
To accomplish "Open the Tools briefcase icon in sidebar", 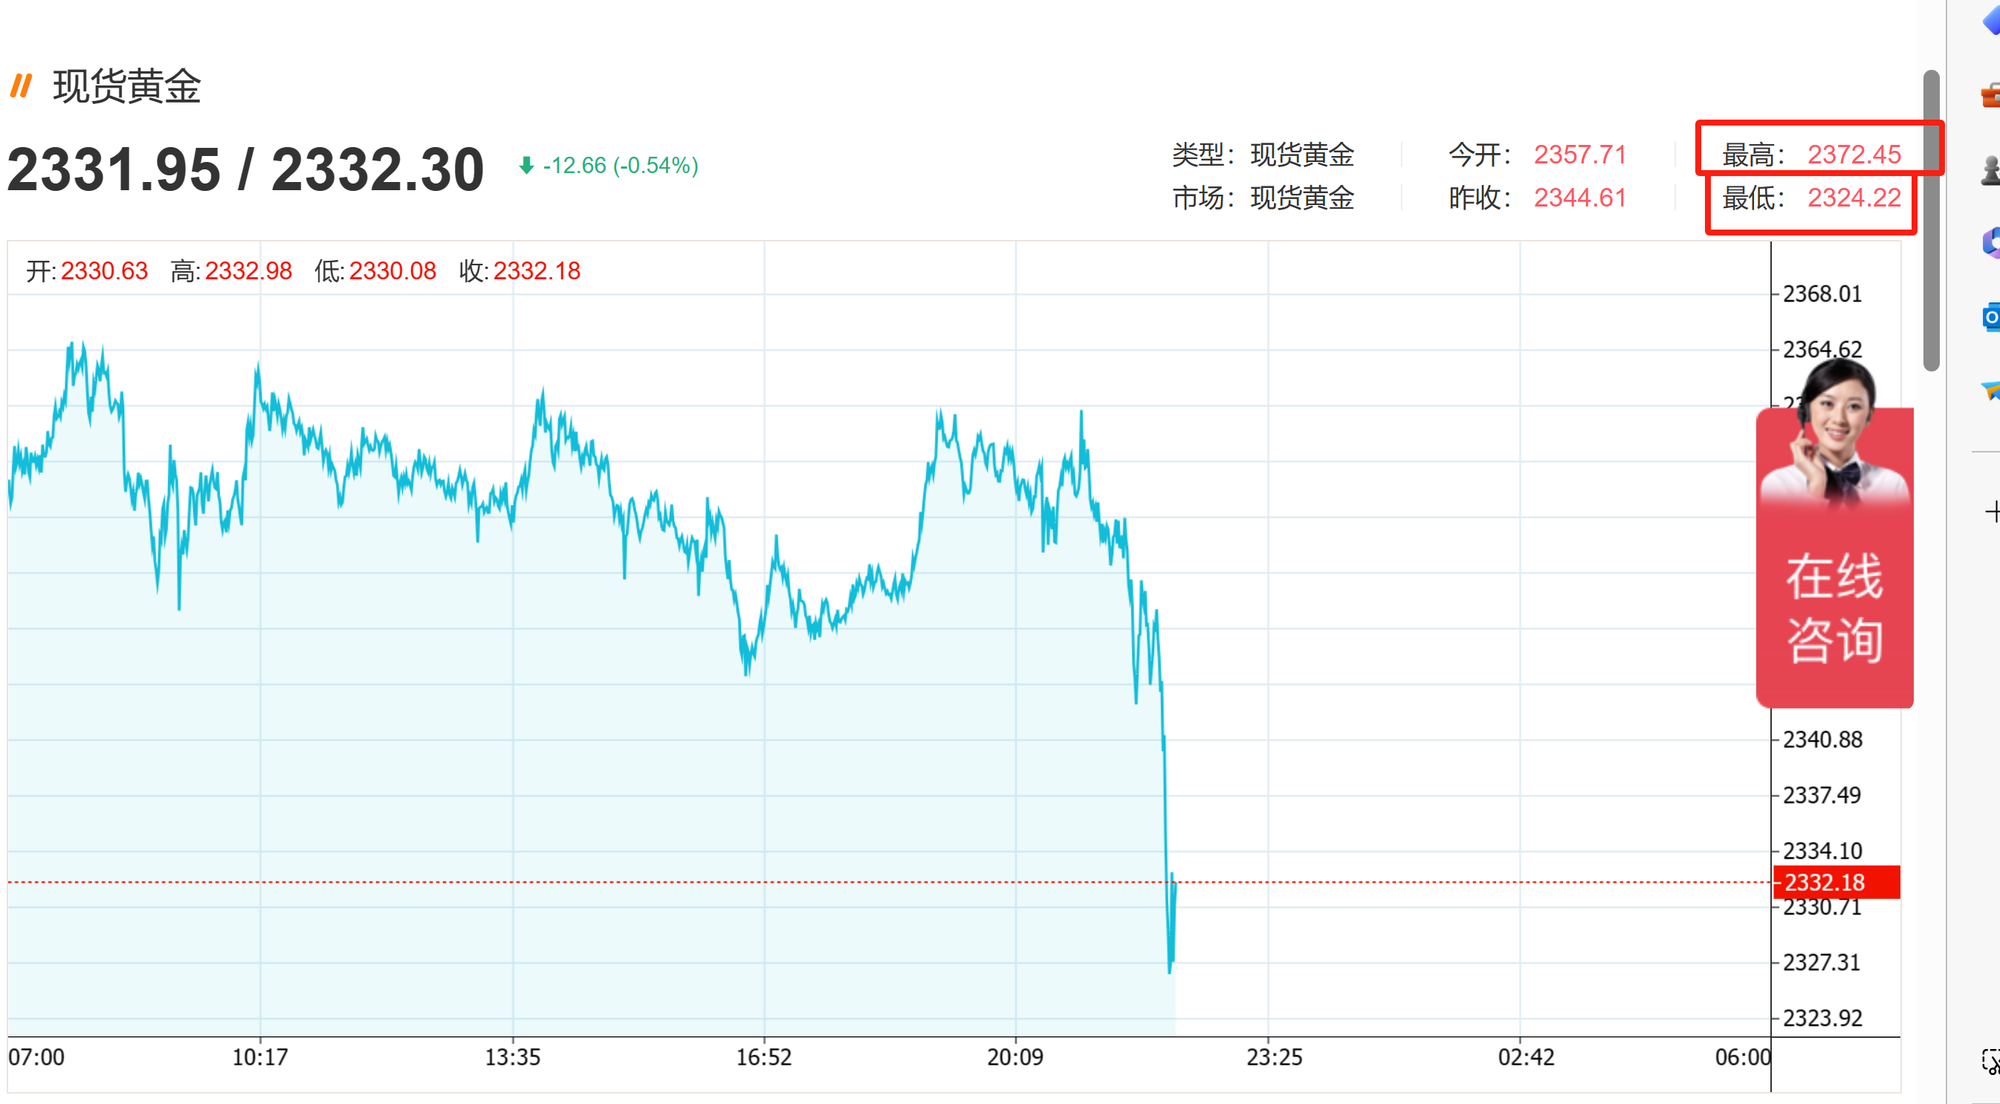I will (1991, 96).
